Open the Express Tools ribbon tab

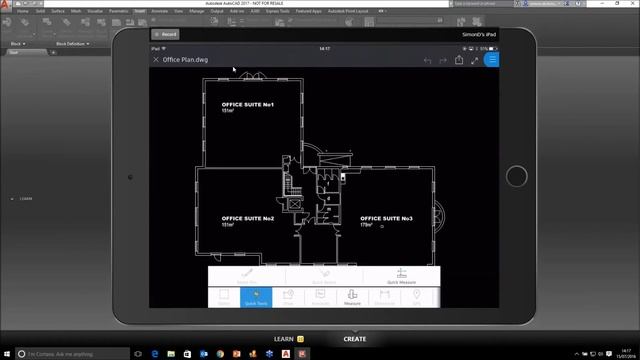(x=278, y=11)
